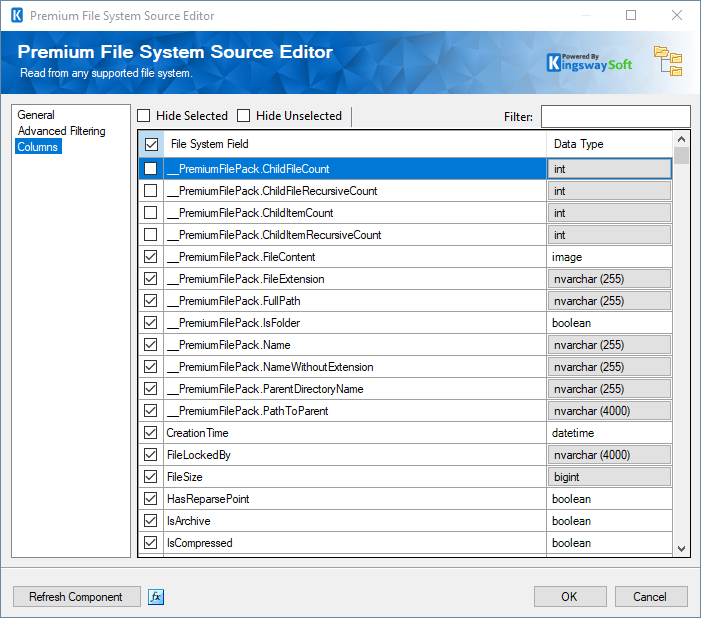Toggle the Hide Unselected checkbox
This screenshot has height=618, width=701.
click(x=244, y=116)
